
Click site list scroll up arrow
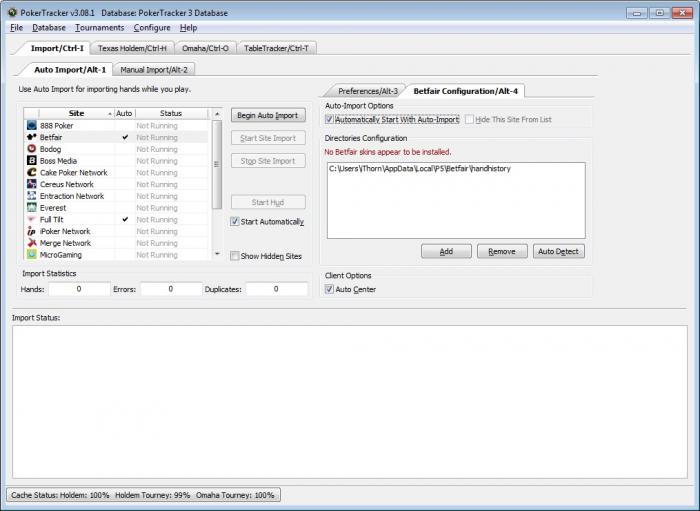(217, 114)
